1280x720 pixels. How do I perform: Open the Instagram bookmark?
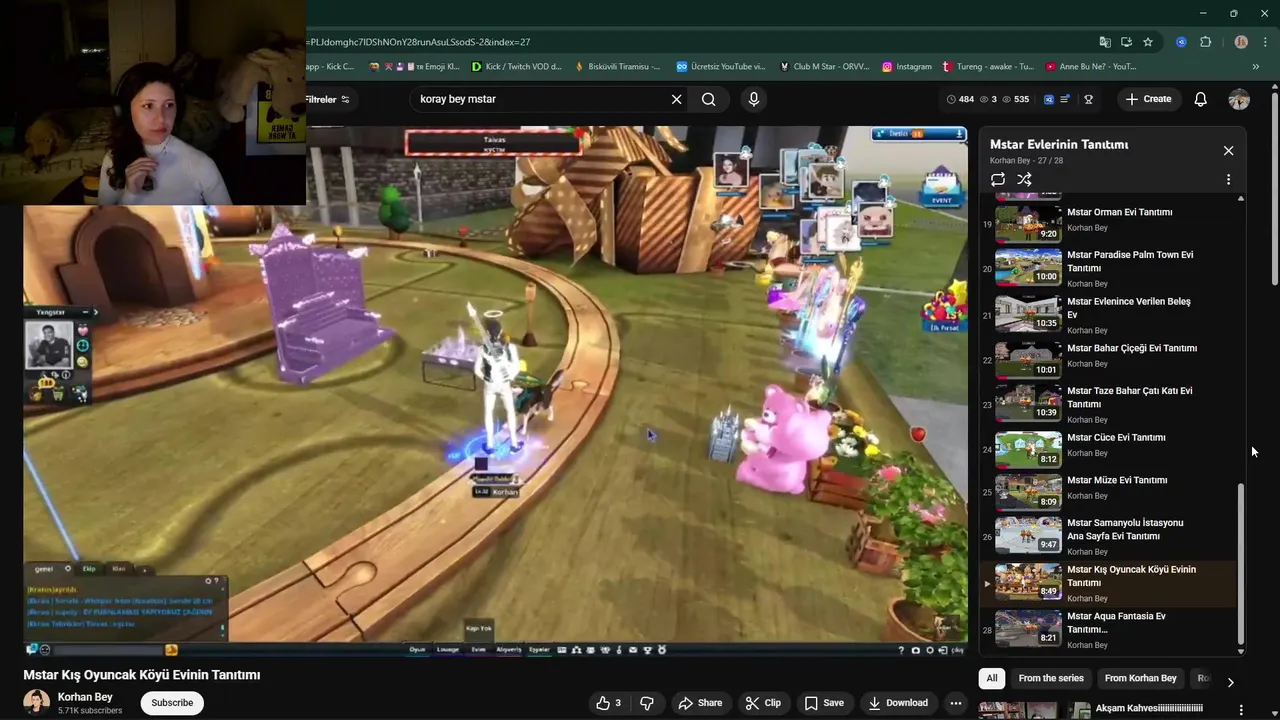click(907, 67)
